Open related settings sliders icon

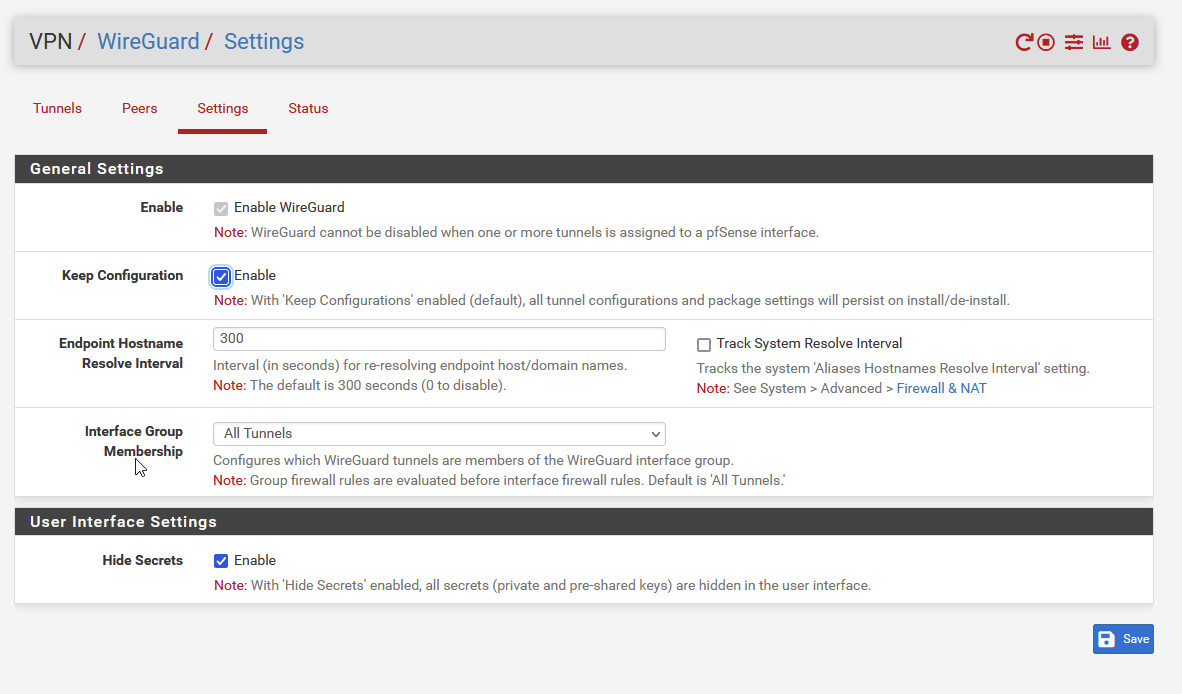point(1073,42)
